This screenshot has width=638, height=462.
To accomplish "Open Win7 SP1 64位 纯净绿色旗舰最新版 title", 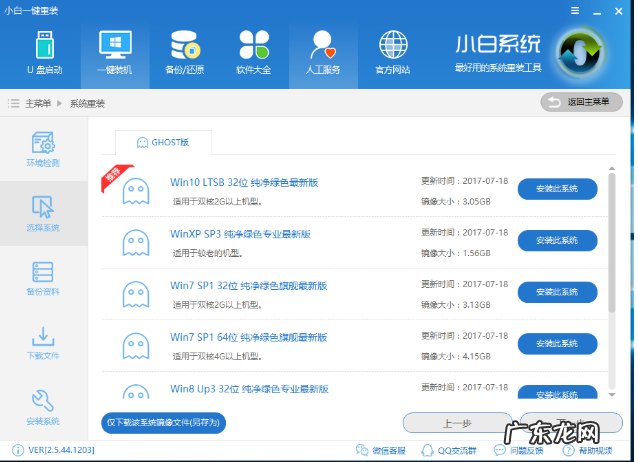I will pyautogui.click(x=249, y=337).
